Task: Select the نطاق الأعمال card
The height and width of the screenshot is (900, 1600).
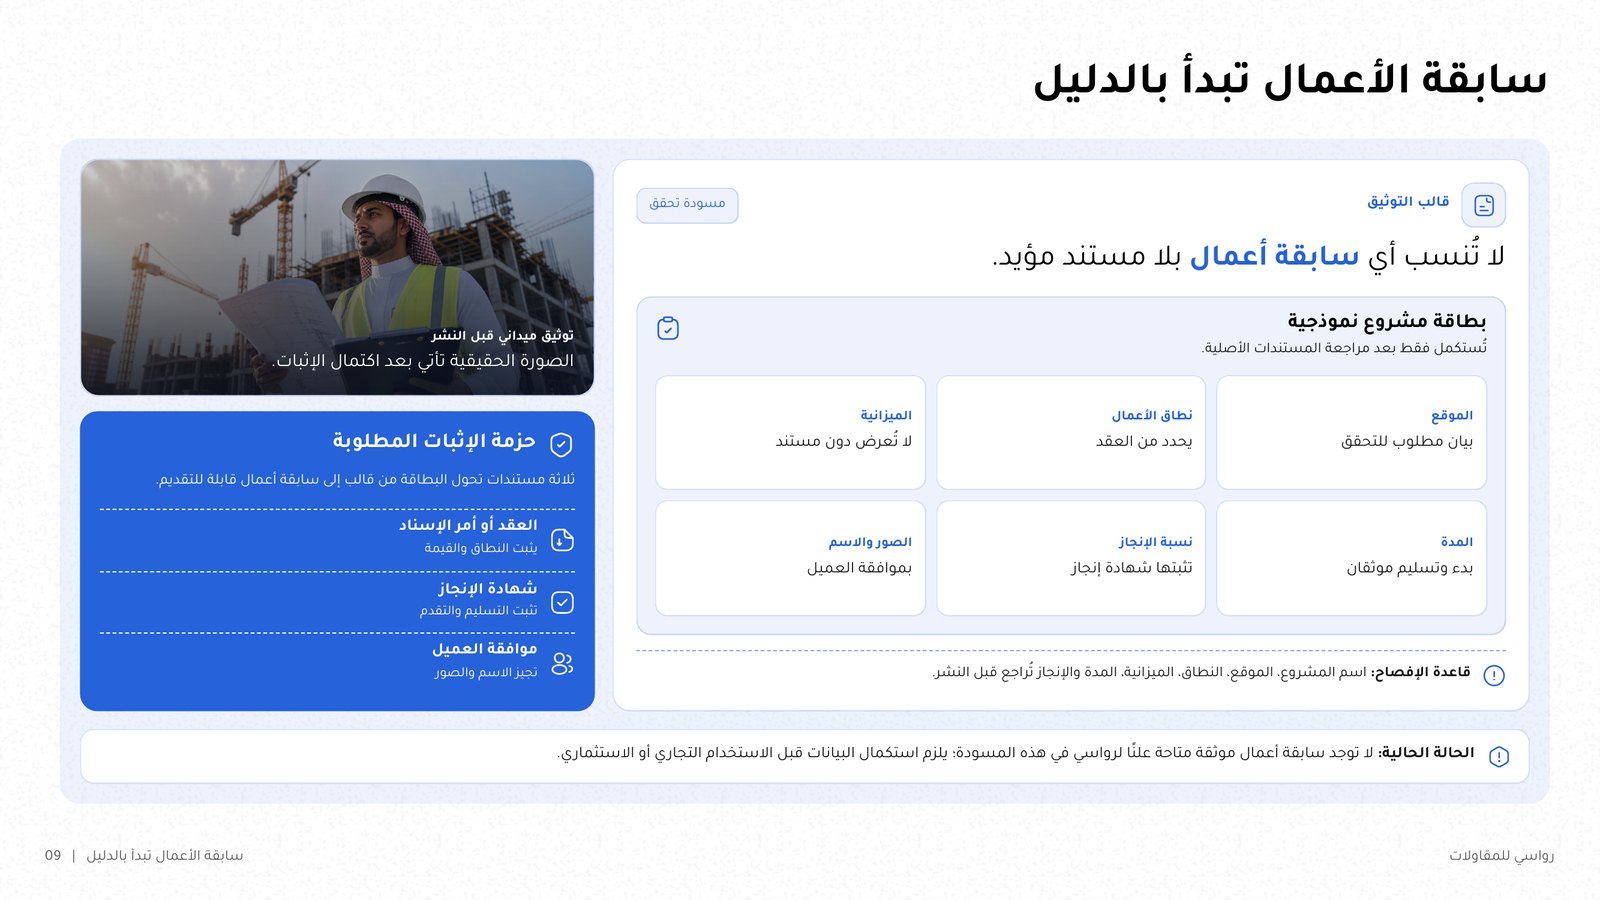Action: click(1071, 432)
